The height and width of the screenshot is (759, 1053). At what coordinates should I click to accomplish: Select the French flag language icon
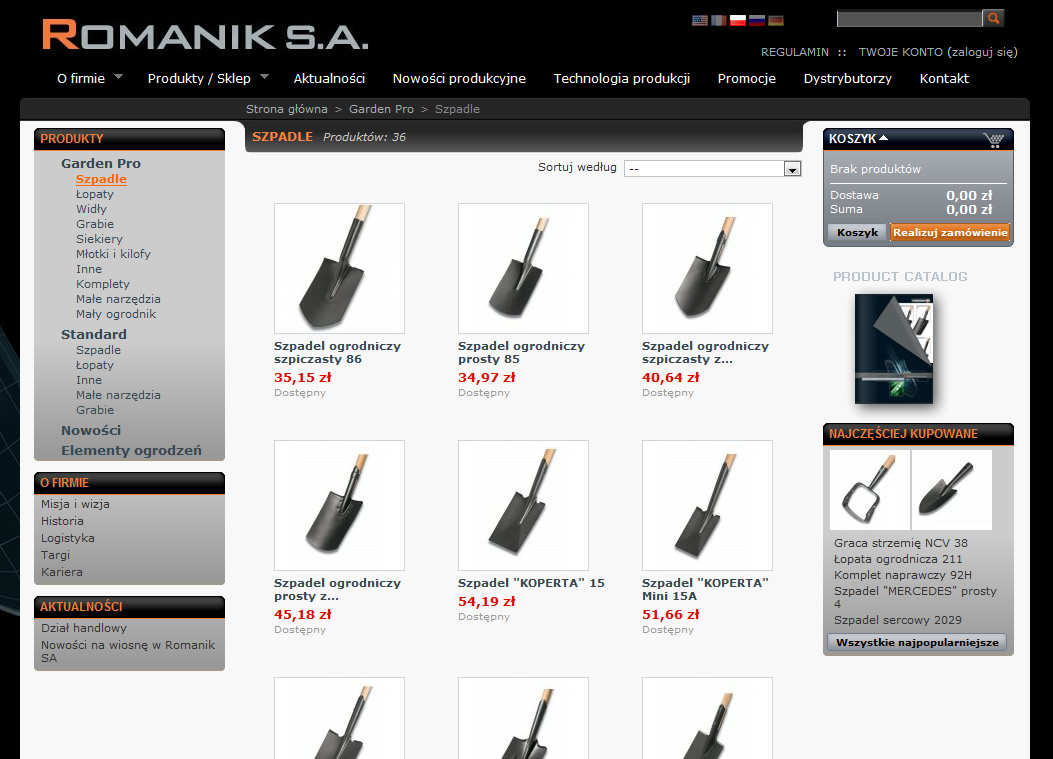tap(719, 20)
